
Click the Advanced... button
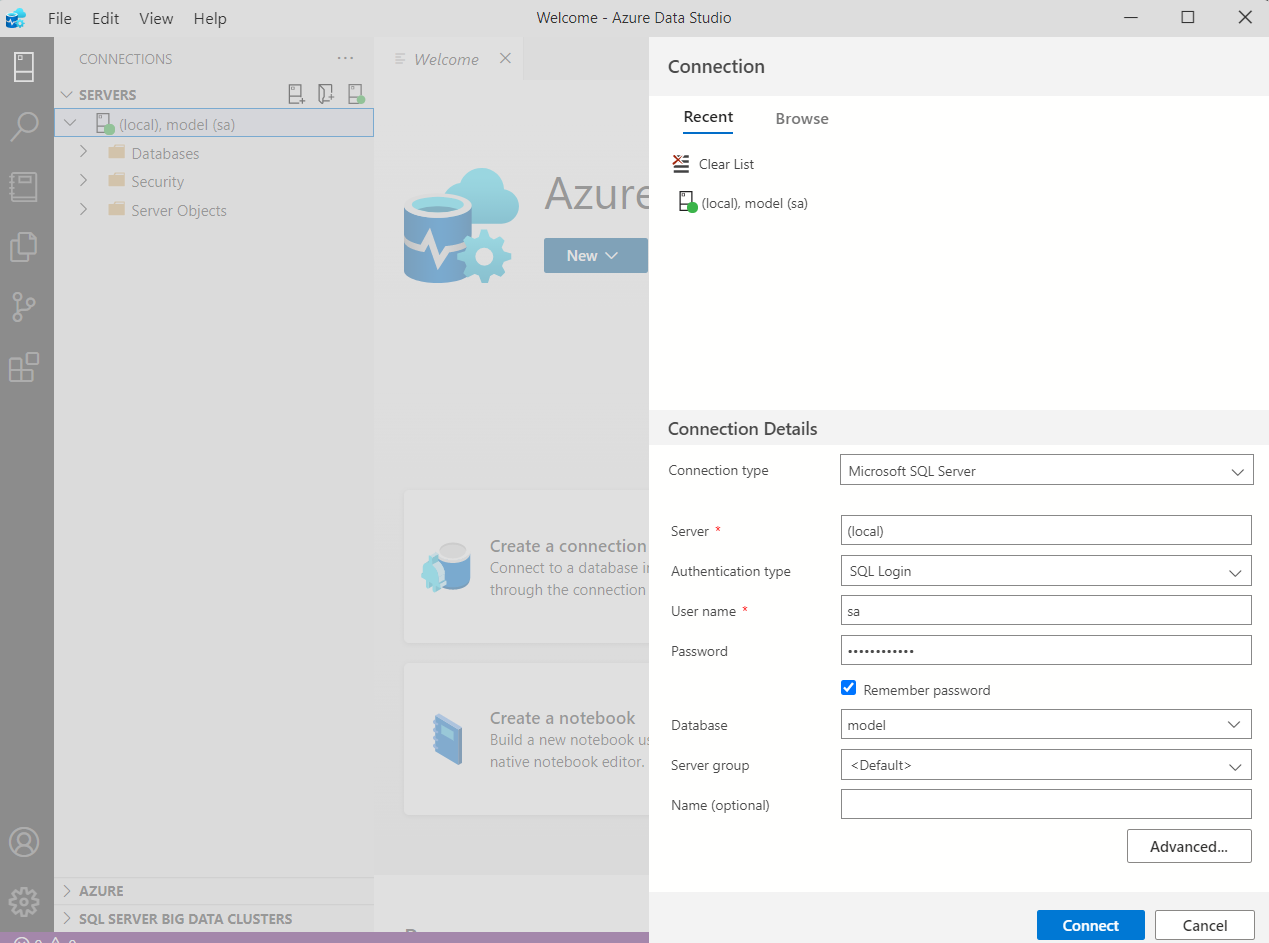point(1189,846)
